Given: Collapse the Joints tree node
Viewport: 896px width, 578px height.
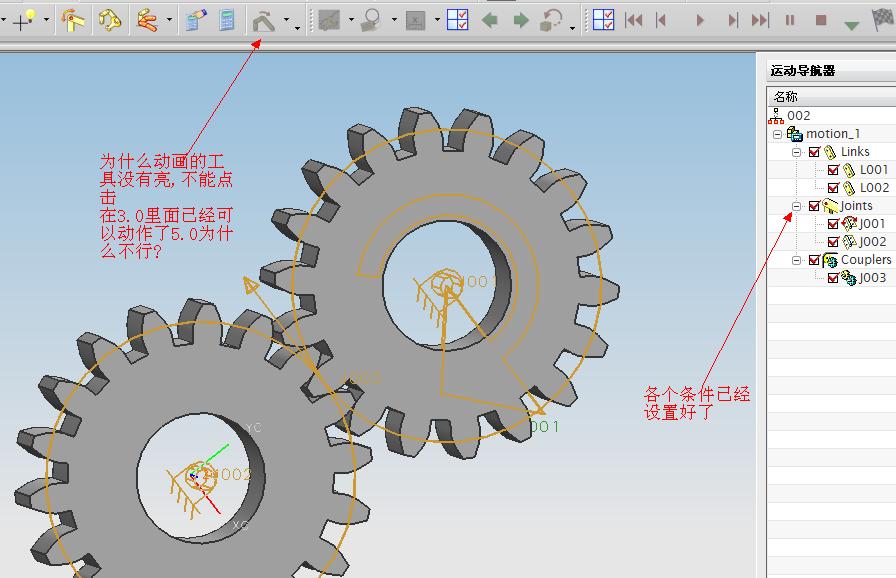Looking at the screenshot, I should tap(796, 206).
